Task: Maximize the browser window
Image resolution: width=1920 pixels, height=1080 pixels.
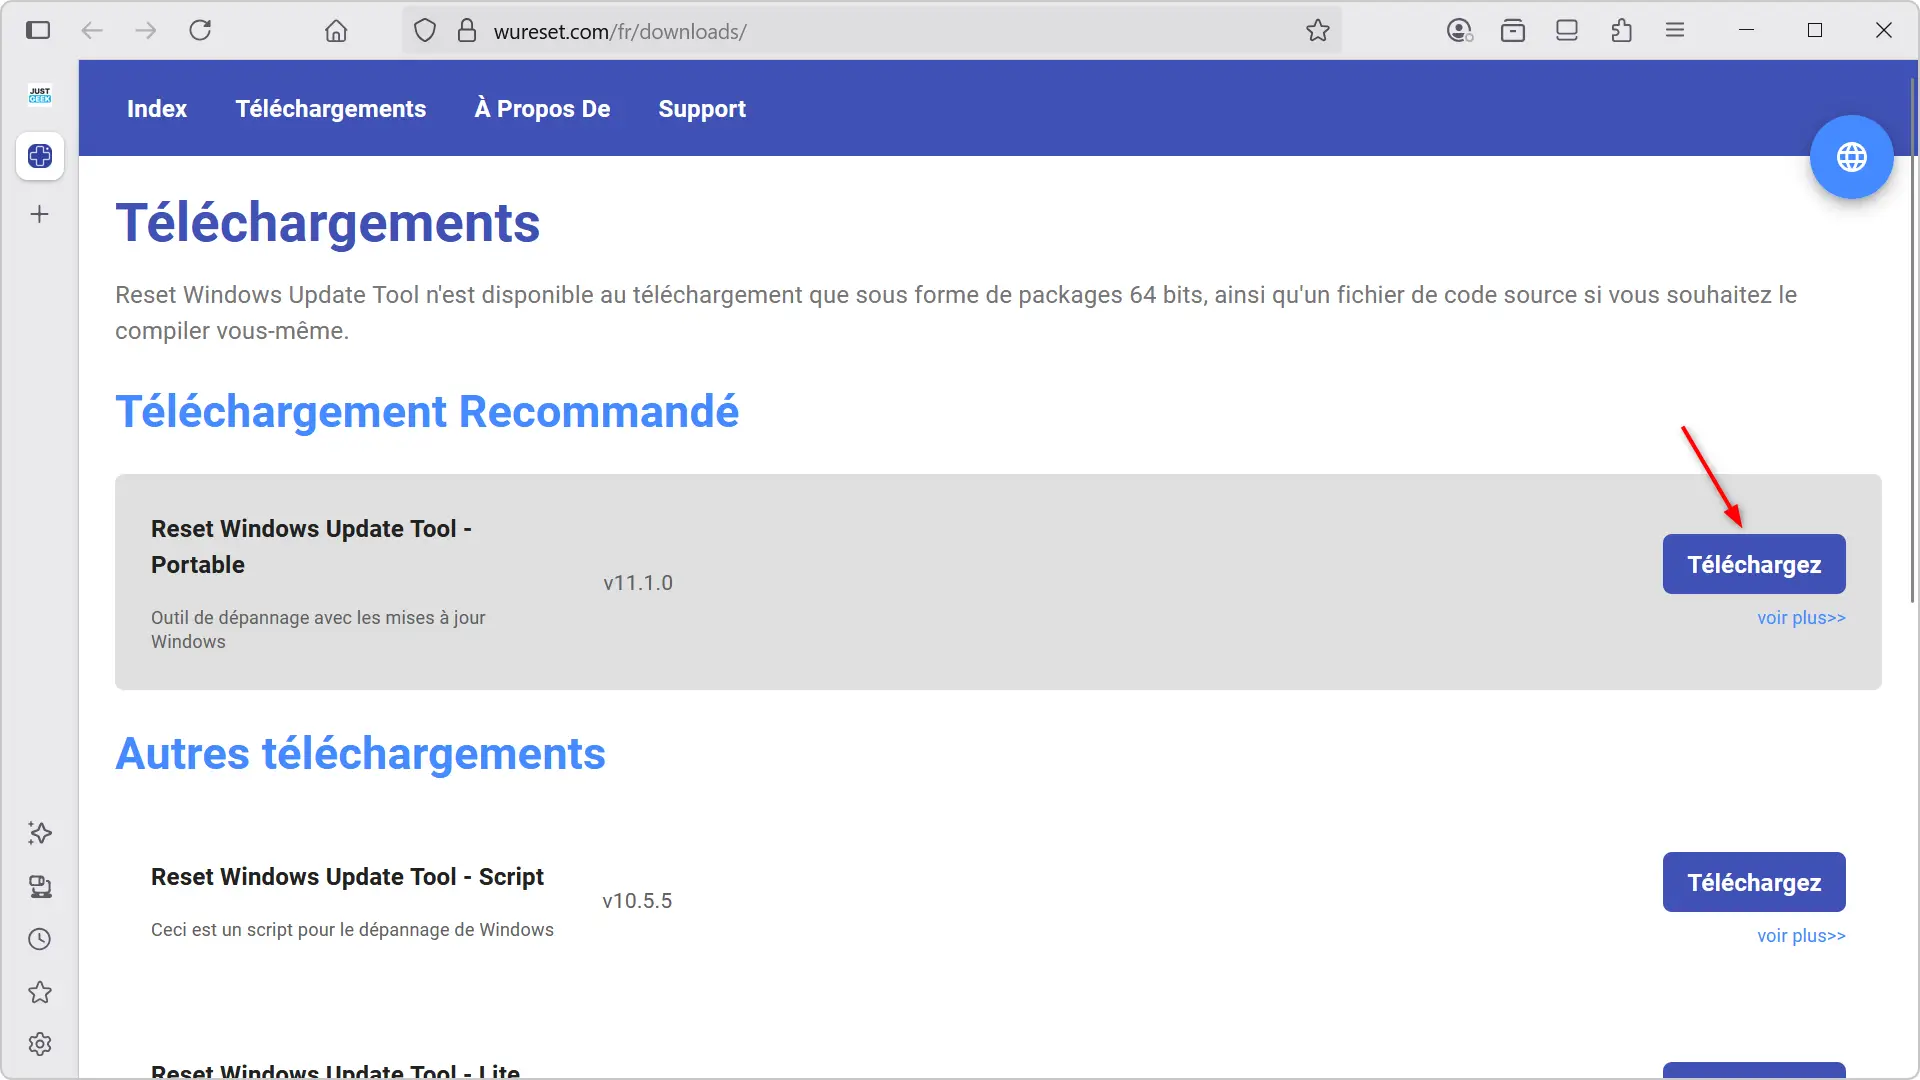Action: (1815, 30)
